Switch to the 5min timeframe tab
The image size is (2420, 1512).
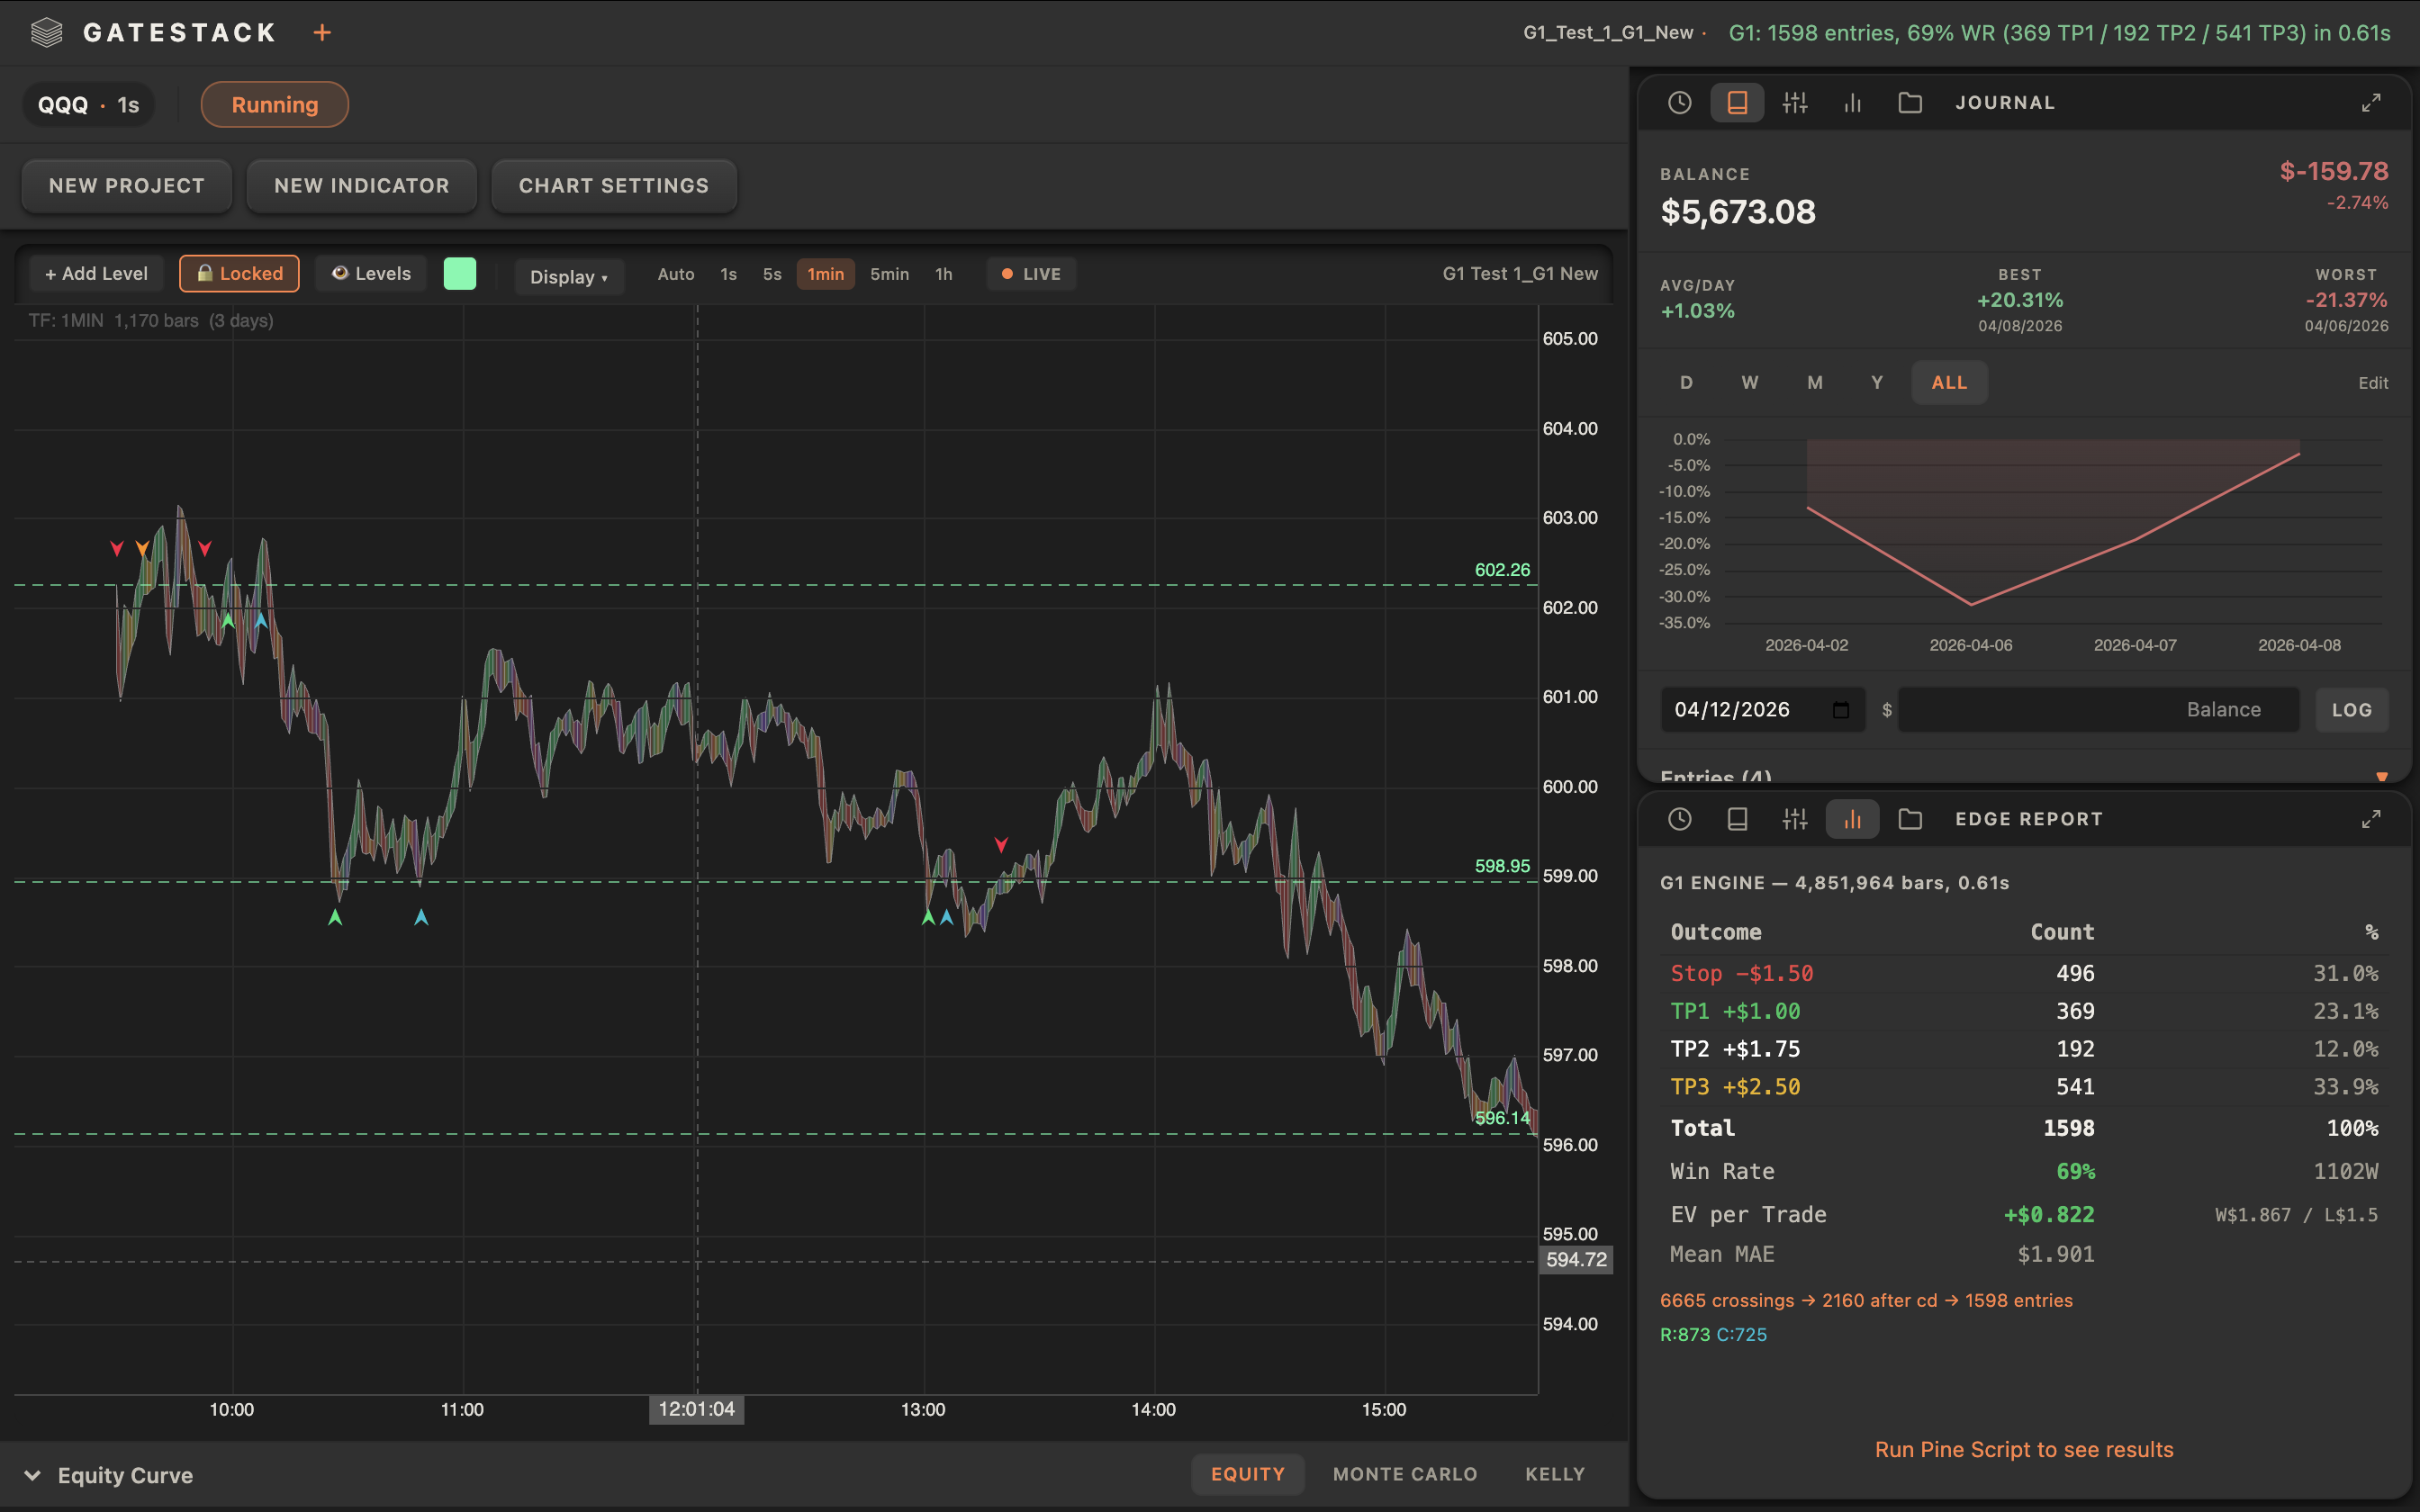pos(889,274)
